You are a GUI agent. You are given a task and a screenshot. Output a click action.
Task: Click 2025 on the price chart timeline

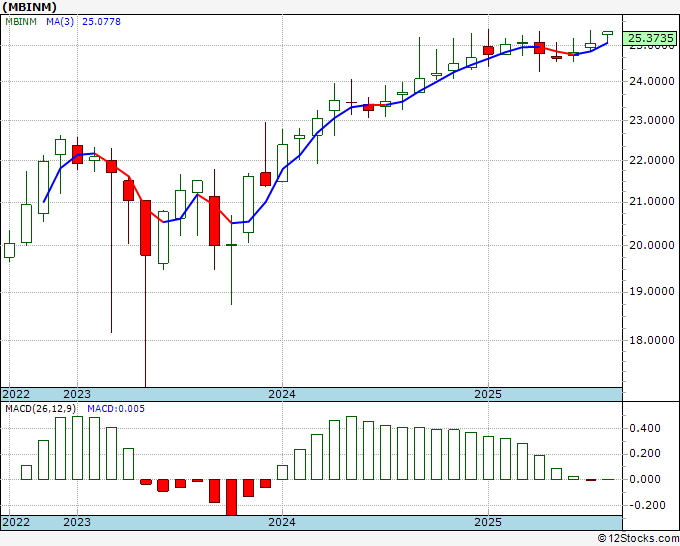click(x=488, y=394)
